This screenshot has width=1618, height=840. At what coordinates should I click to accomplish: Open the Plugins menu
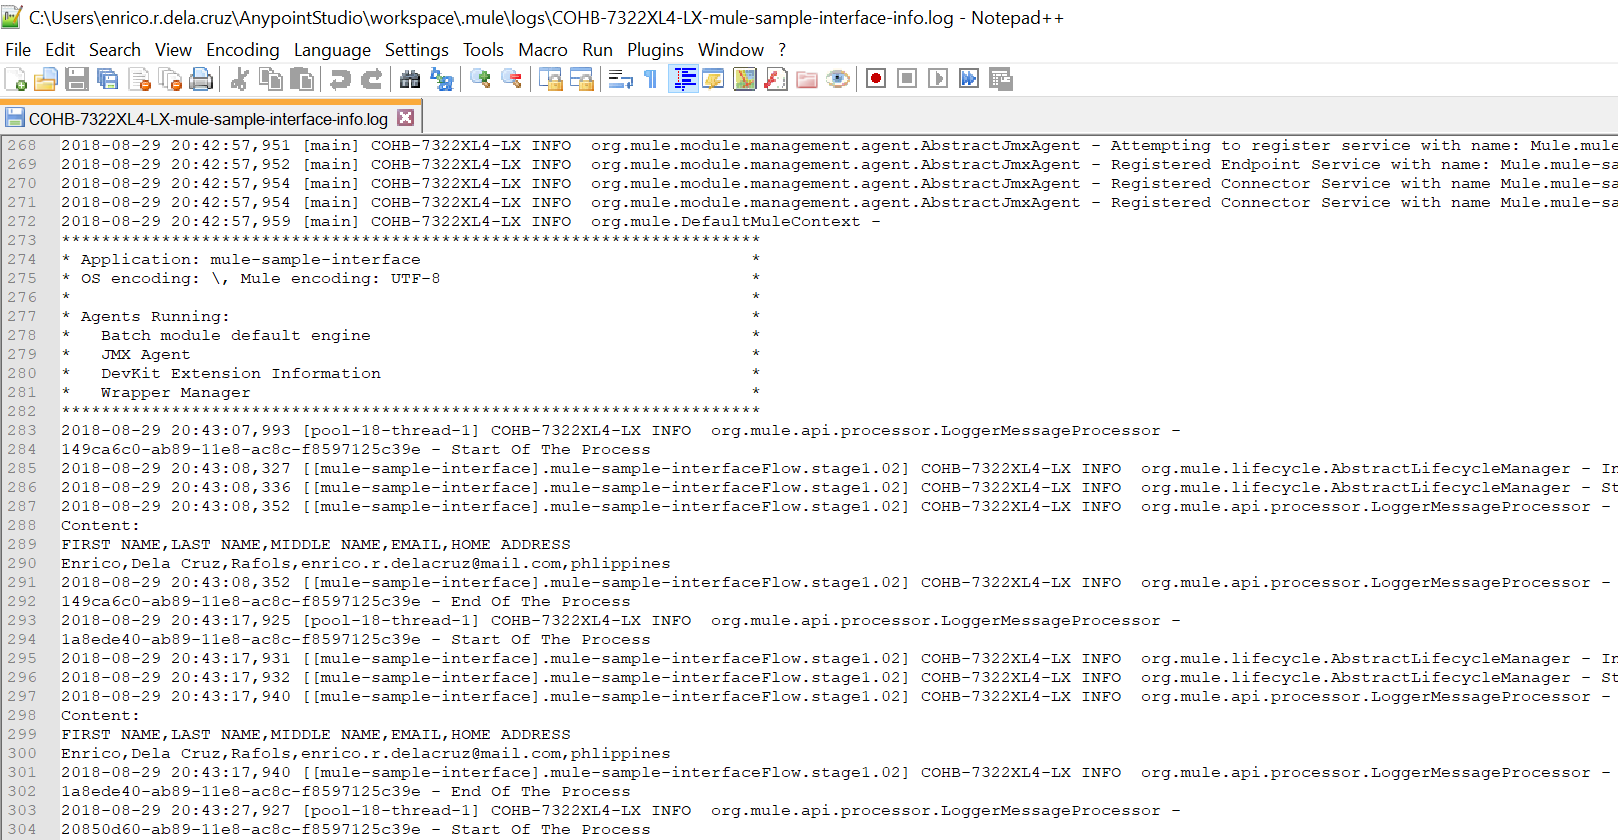656,50
